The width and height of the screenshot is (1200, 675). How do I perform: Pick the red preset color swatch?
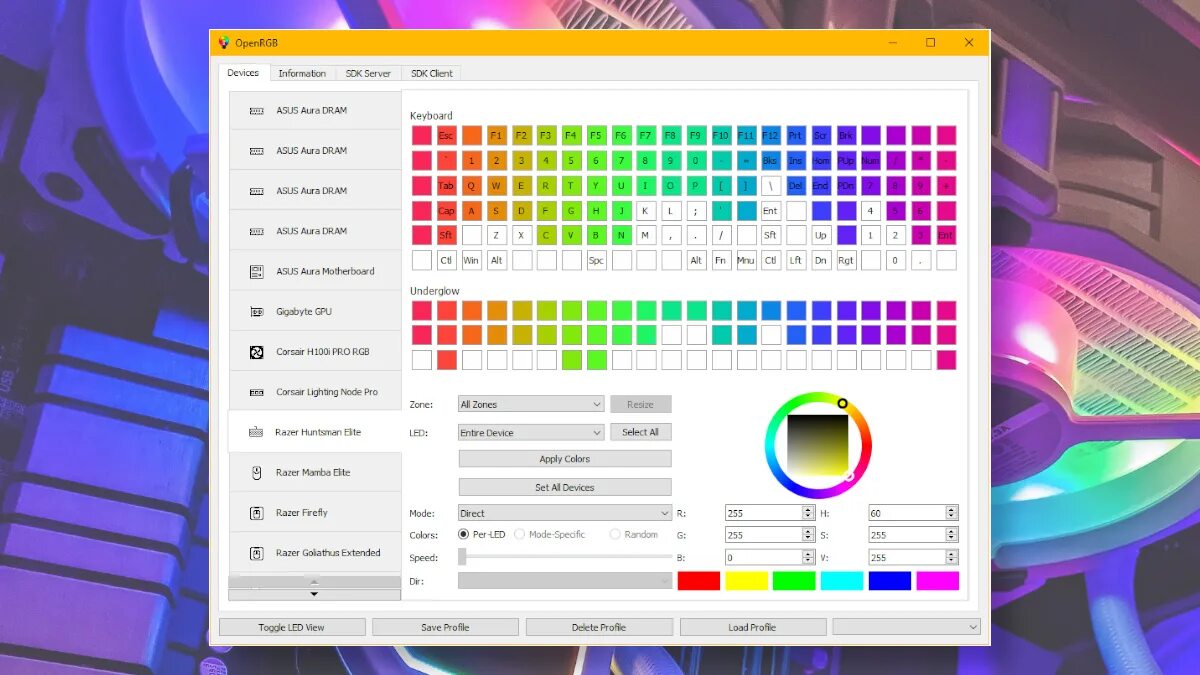coord(699,580)
